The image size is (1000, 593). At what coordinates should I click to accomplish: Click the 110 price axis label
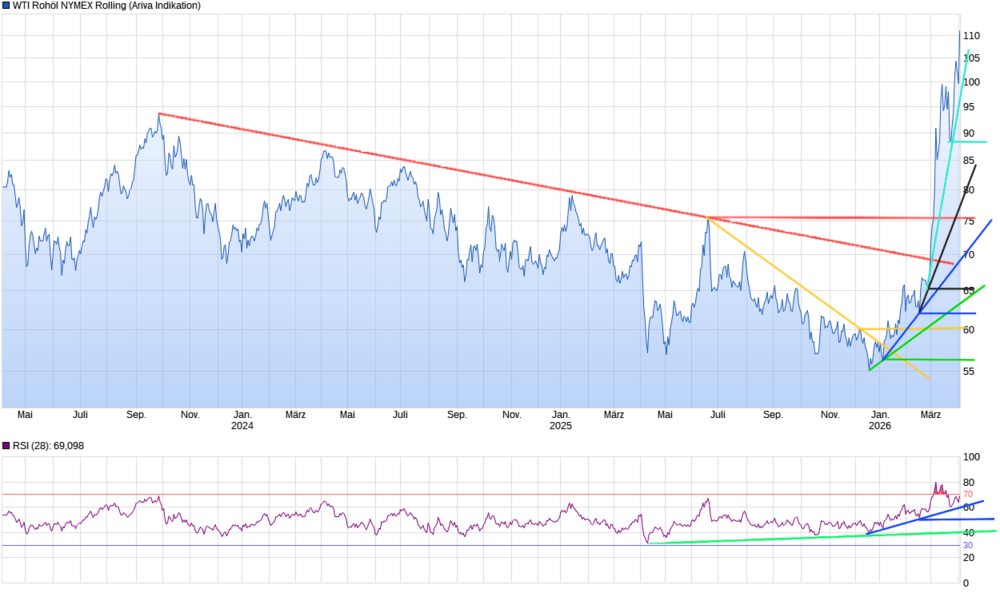coord(971,36)
